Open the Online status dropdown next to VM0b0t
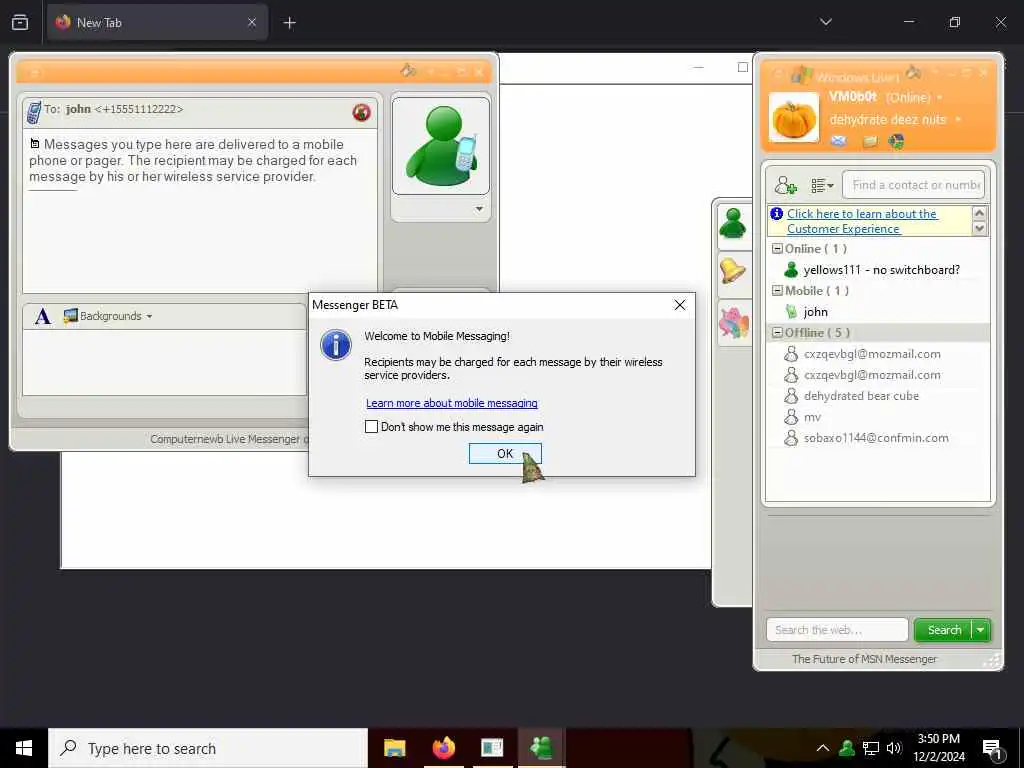 [x=940, y=98]
